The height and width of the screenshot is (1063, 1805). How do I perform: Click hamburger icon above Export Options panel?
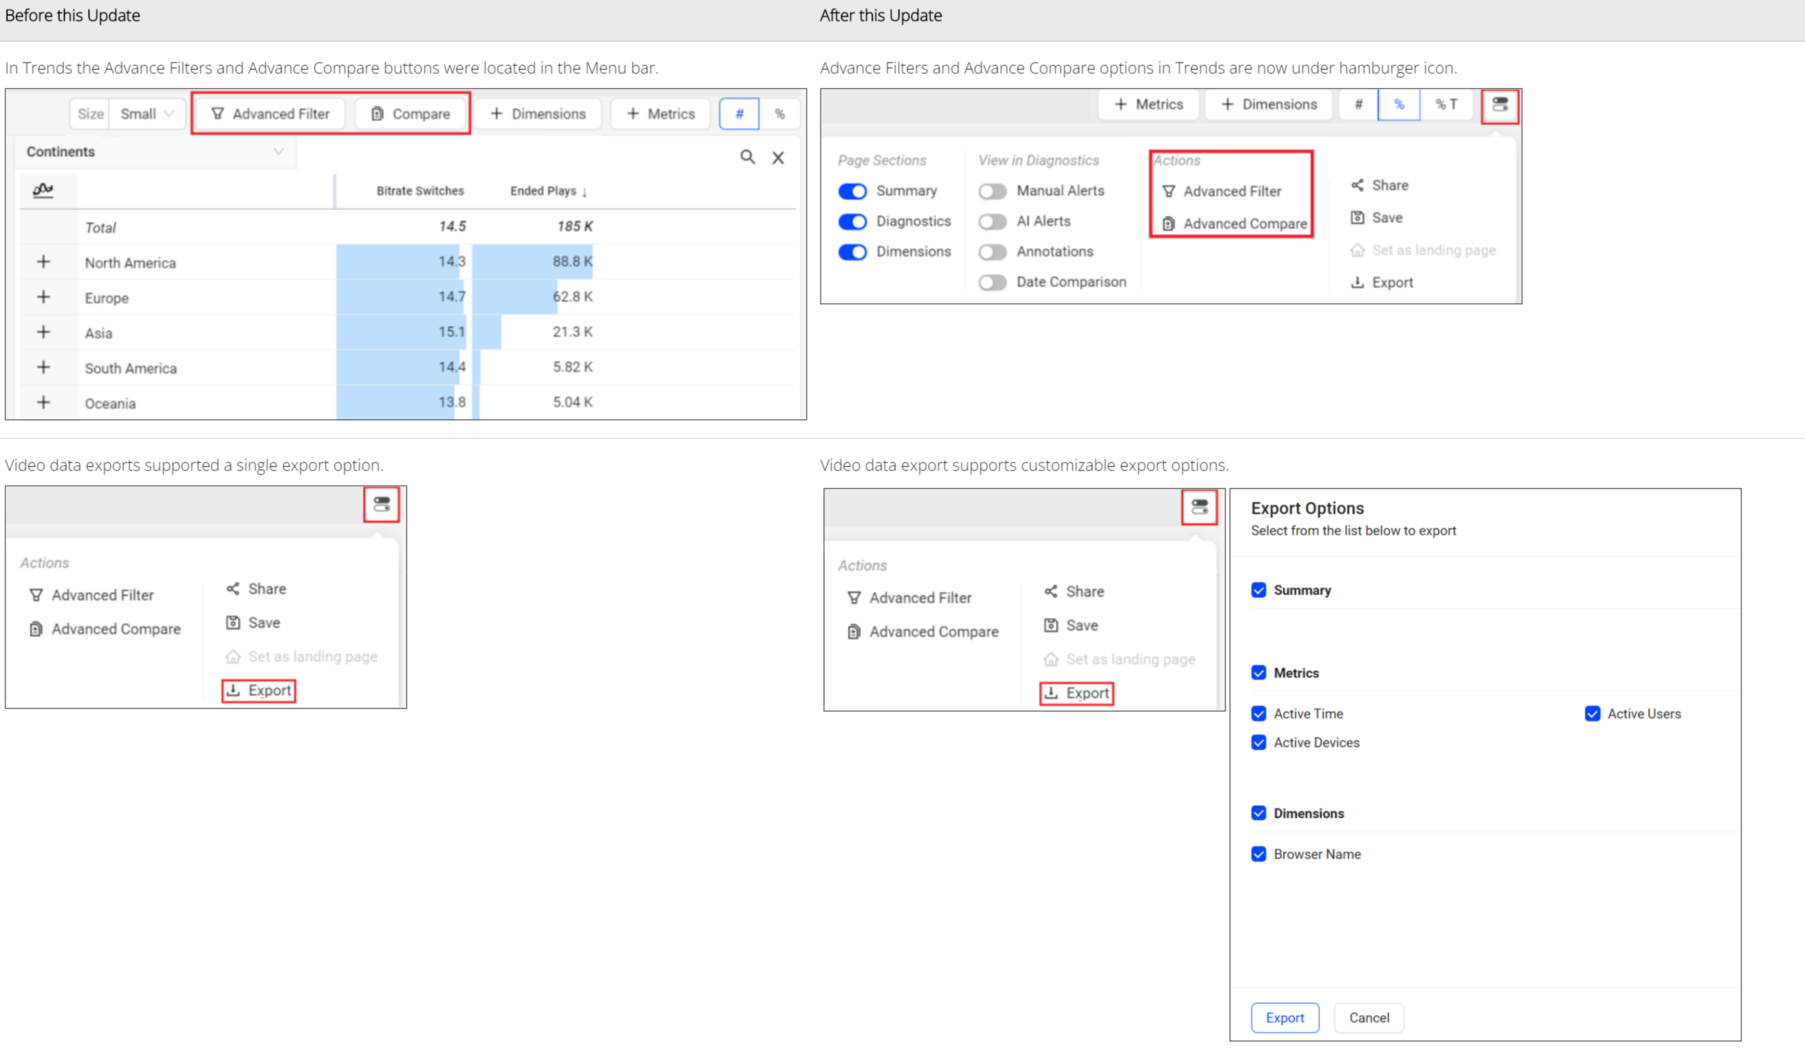click(1199, 507)
